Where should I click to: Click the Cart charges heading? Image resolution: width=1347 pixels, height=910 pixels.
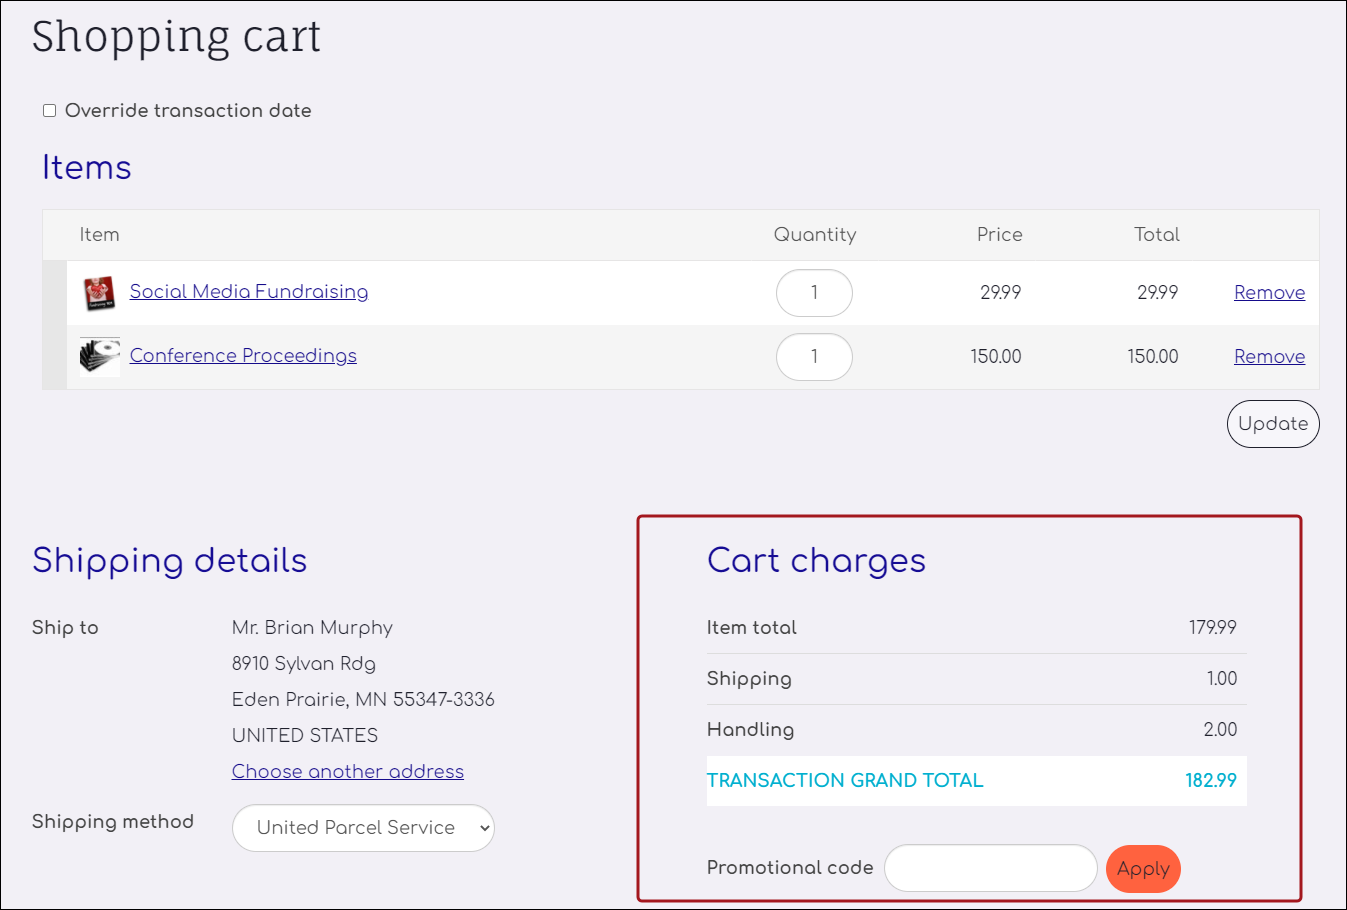816,560
